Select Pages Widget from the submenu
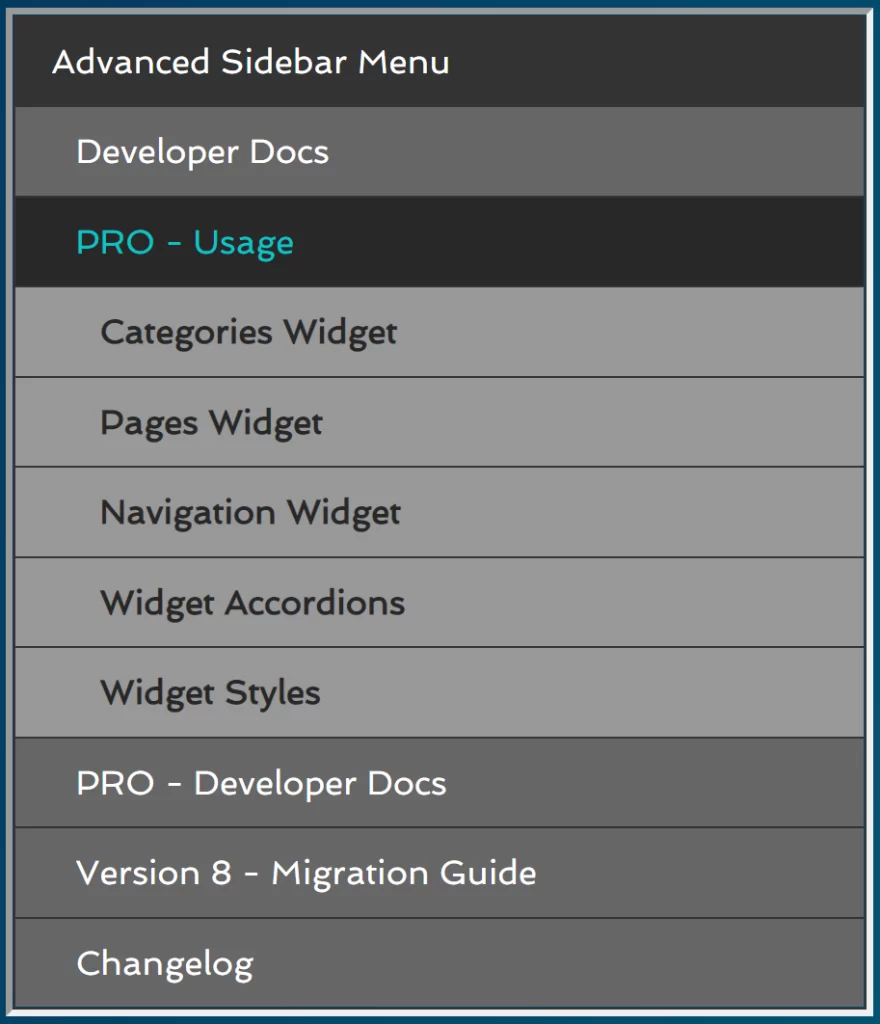 (211, 422)
